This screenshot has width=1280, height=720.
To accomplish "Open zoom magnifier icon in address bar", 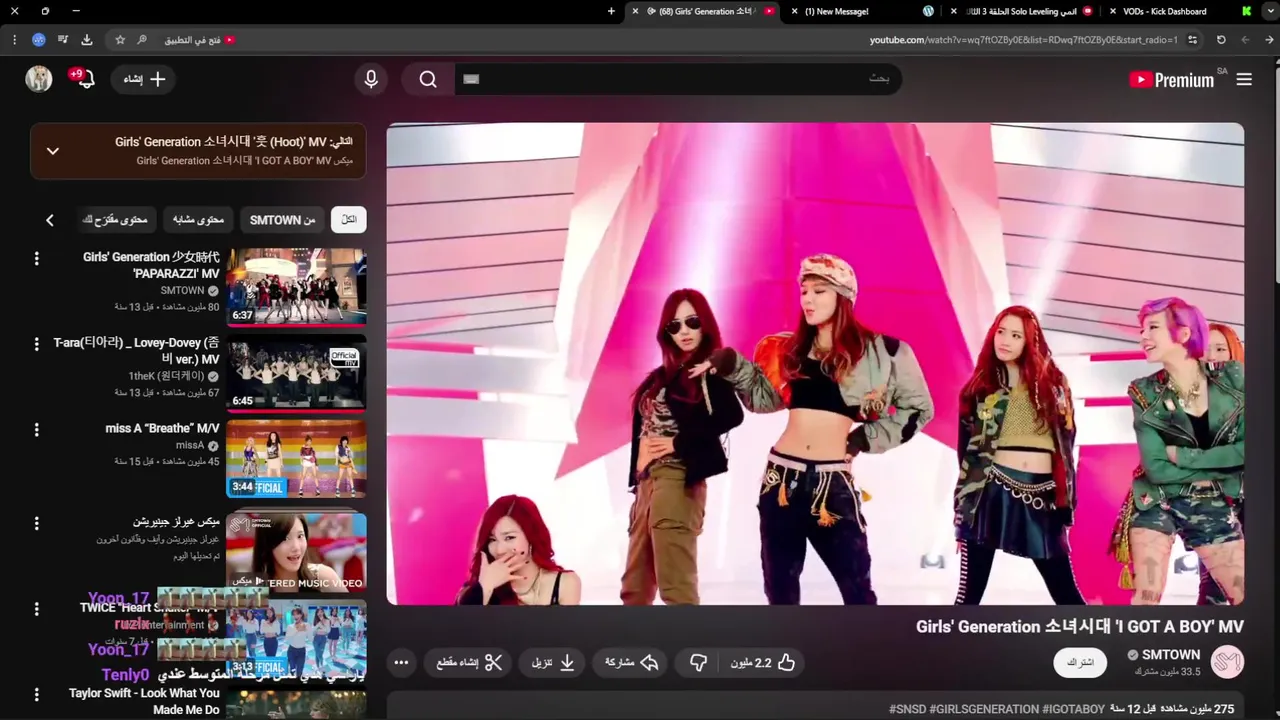I will point(142,40).
